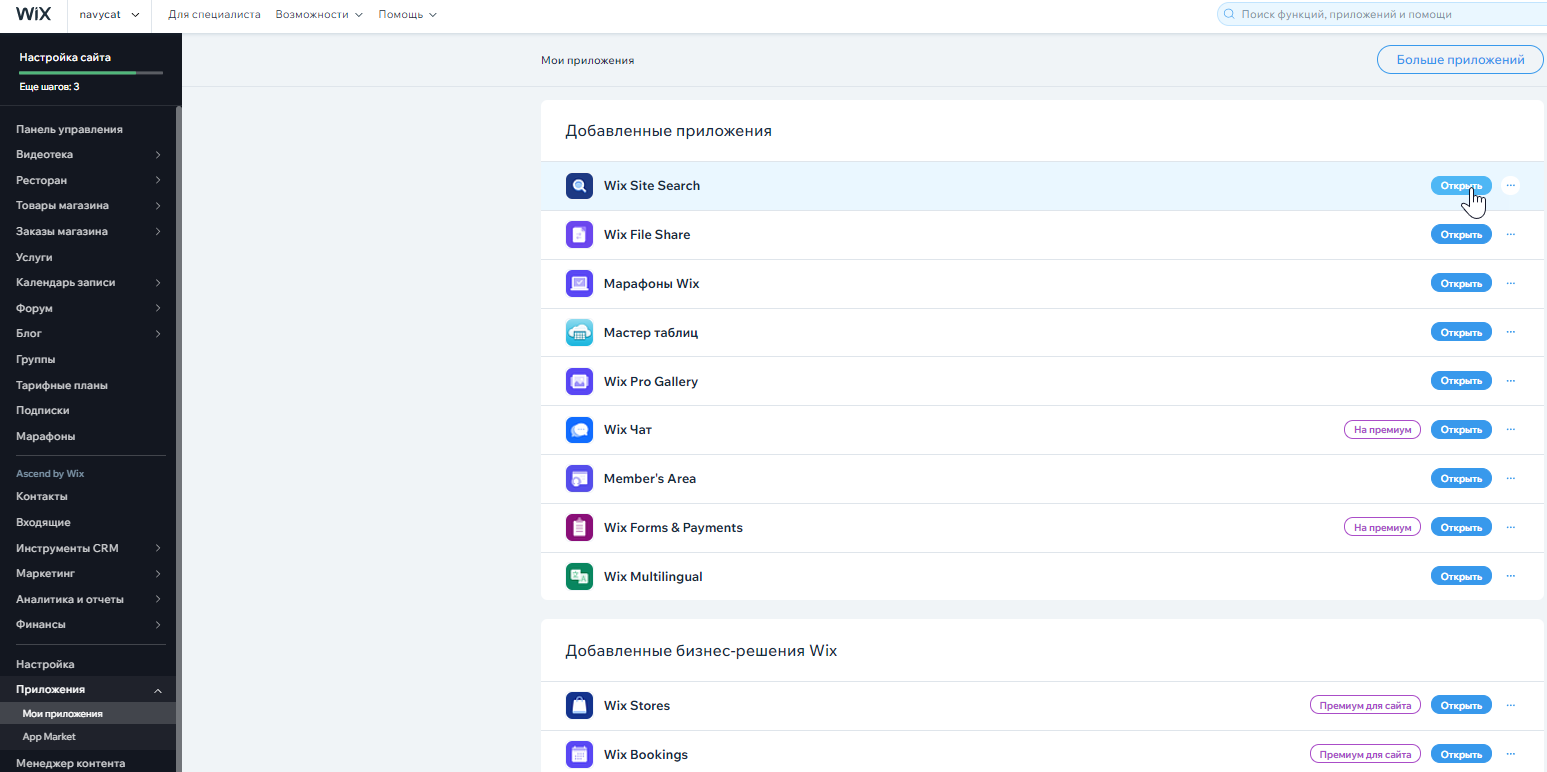1547x772 pixels.
Task: Click the search functions and apps field
Action: (1381, 15)
